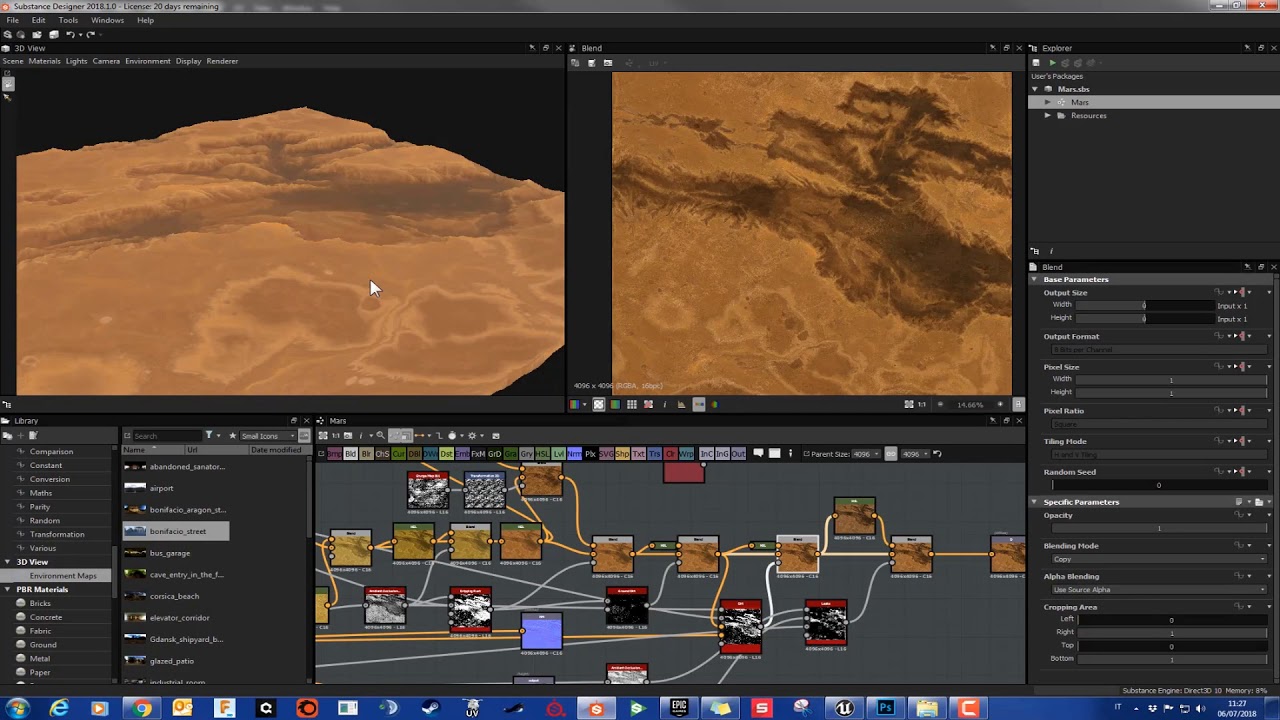Screen dimensions: 1280x720
Task: Add a Curve node from graph toolbar
Action: 398,454
